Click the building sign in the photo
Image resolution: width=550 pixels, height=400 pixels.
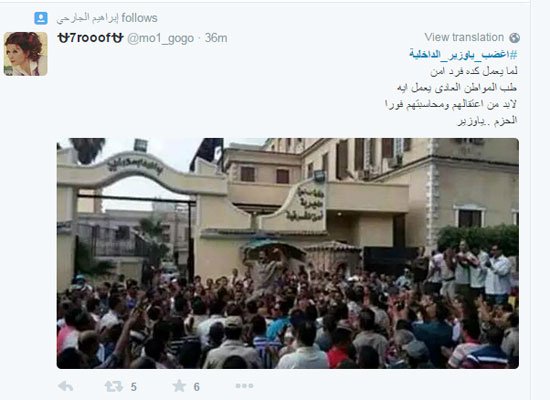(306, 204)
